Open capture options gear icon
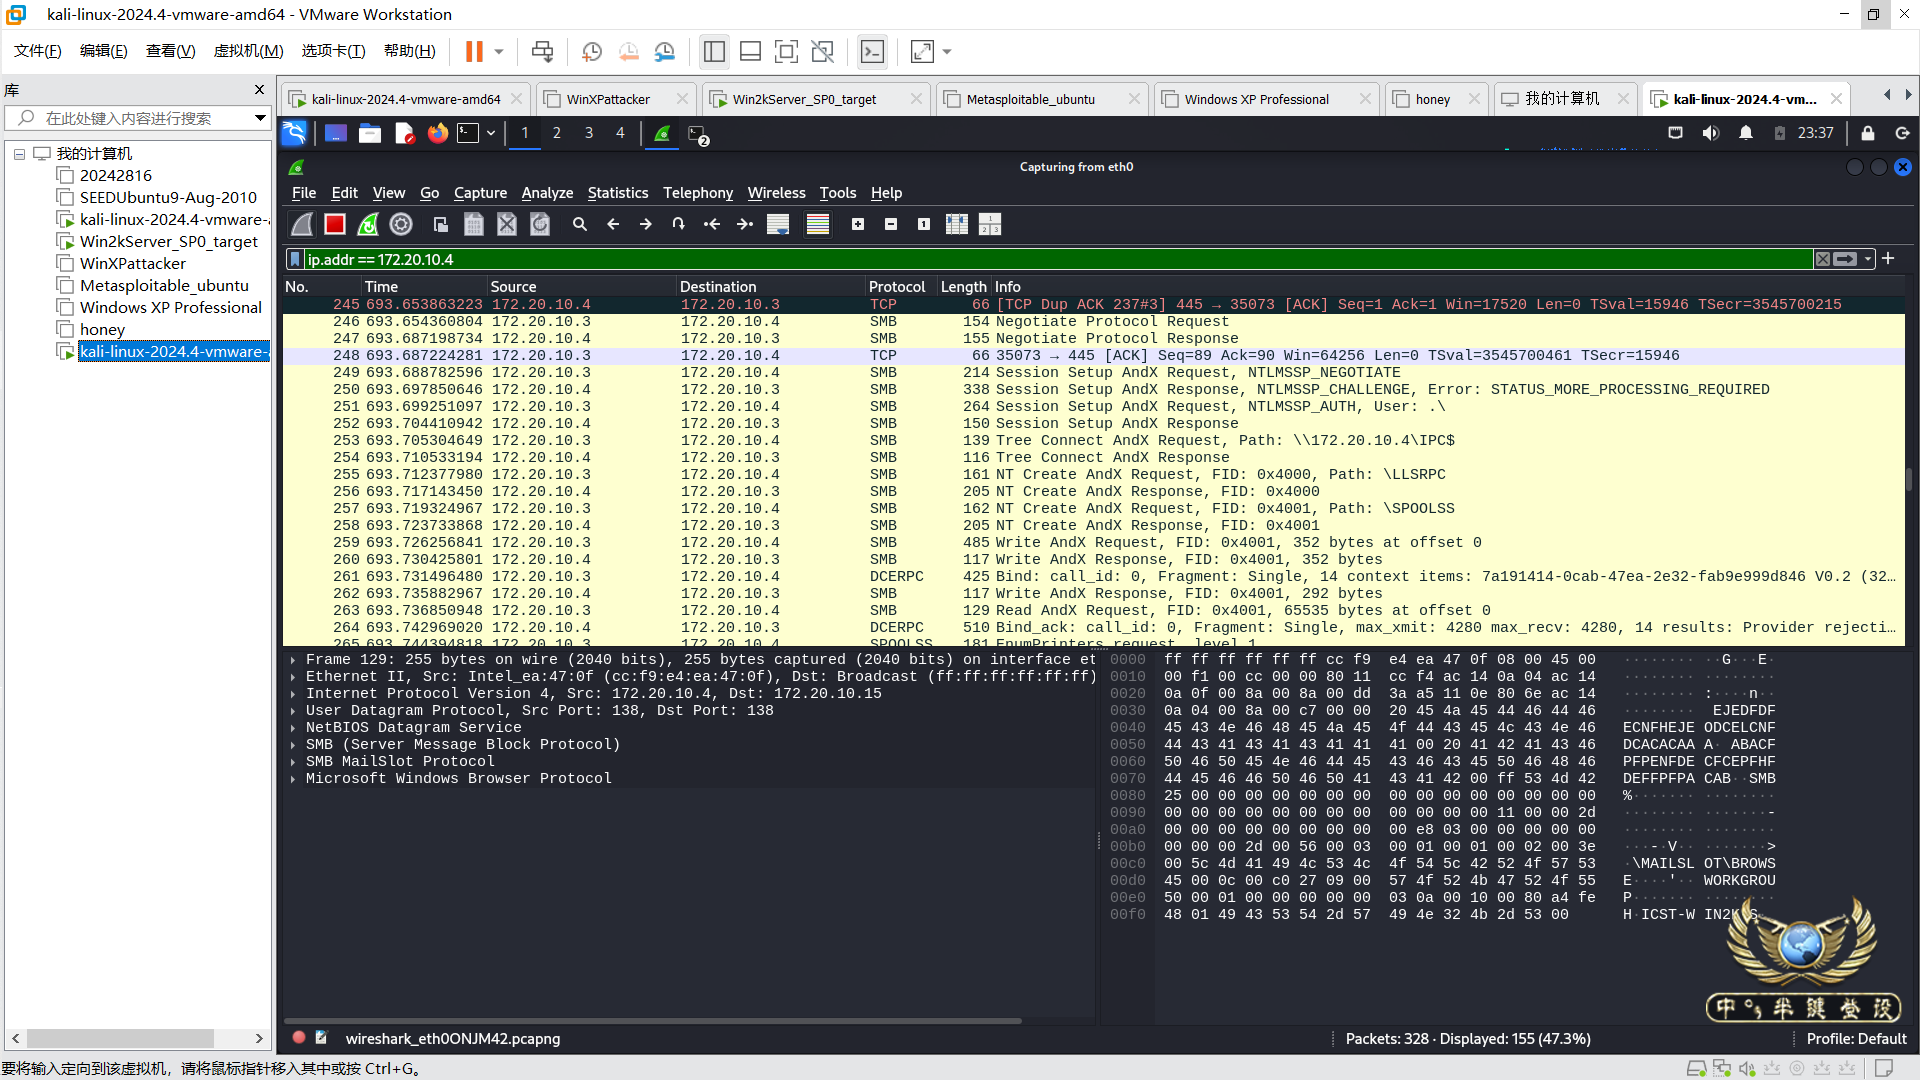The width and height of the screenshot is (1920, 1080). coord(401,225)
